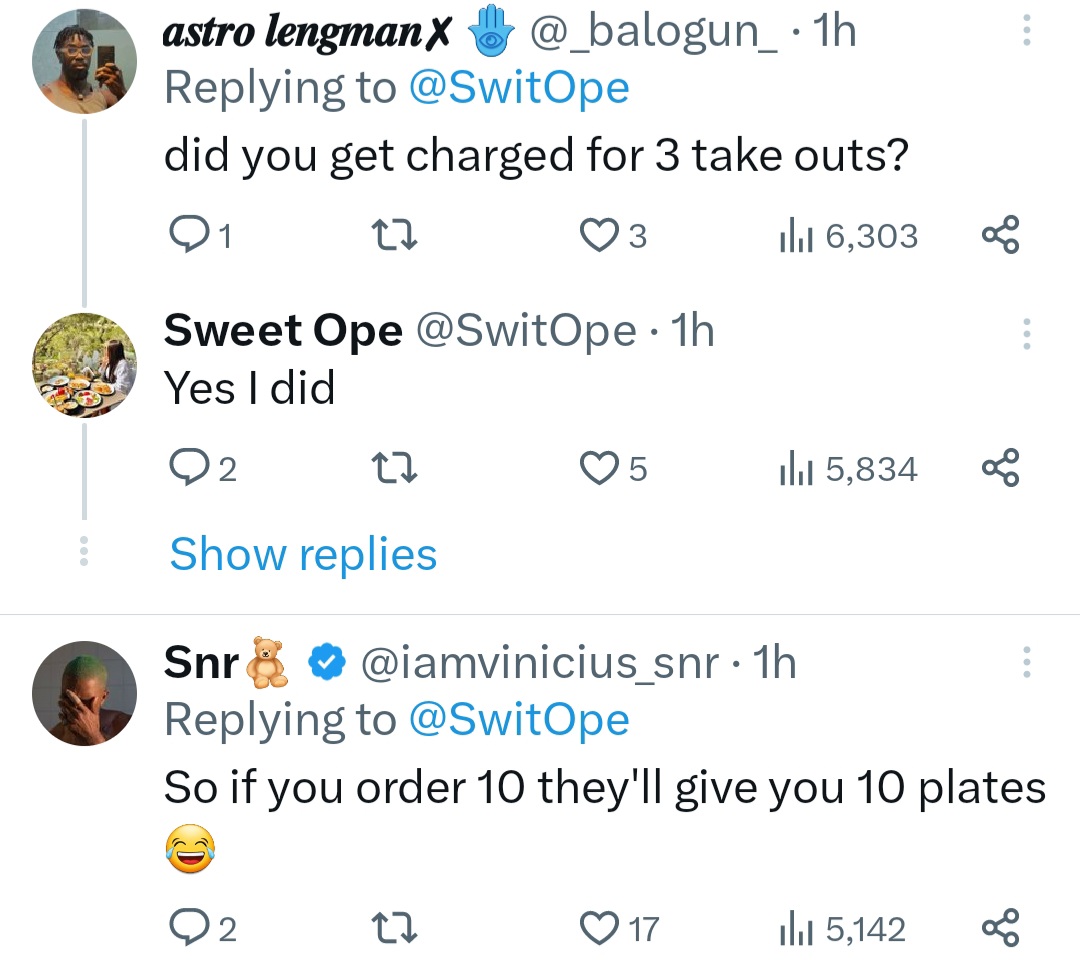Open the share icon on Snr's tweet
Viewport: 1080px width, 960px height.
click(x=1000, y=928)
